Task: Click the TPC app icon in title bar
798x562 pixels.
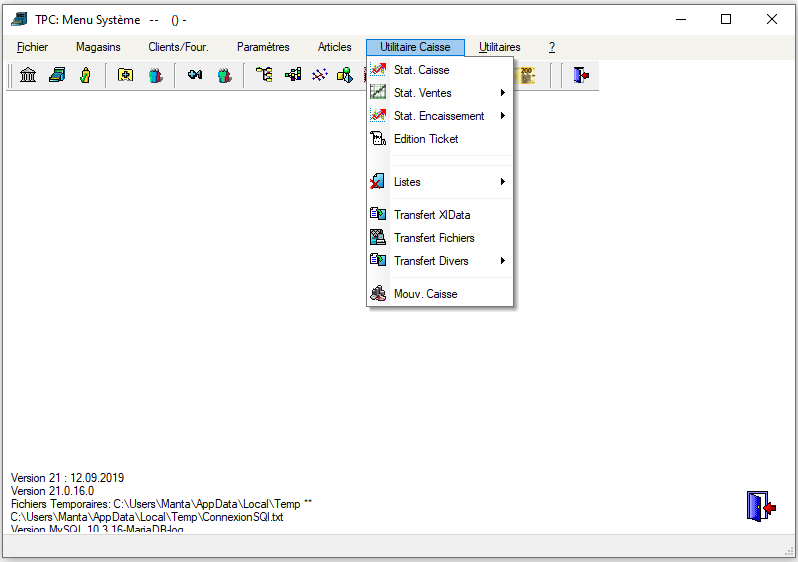Action: tap(19, 19)
